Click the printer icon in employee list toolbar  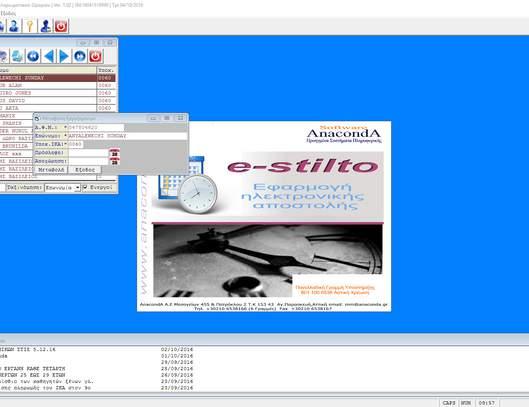pyautogui.click(x=17, y=56)
